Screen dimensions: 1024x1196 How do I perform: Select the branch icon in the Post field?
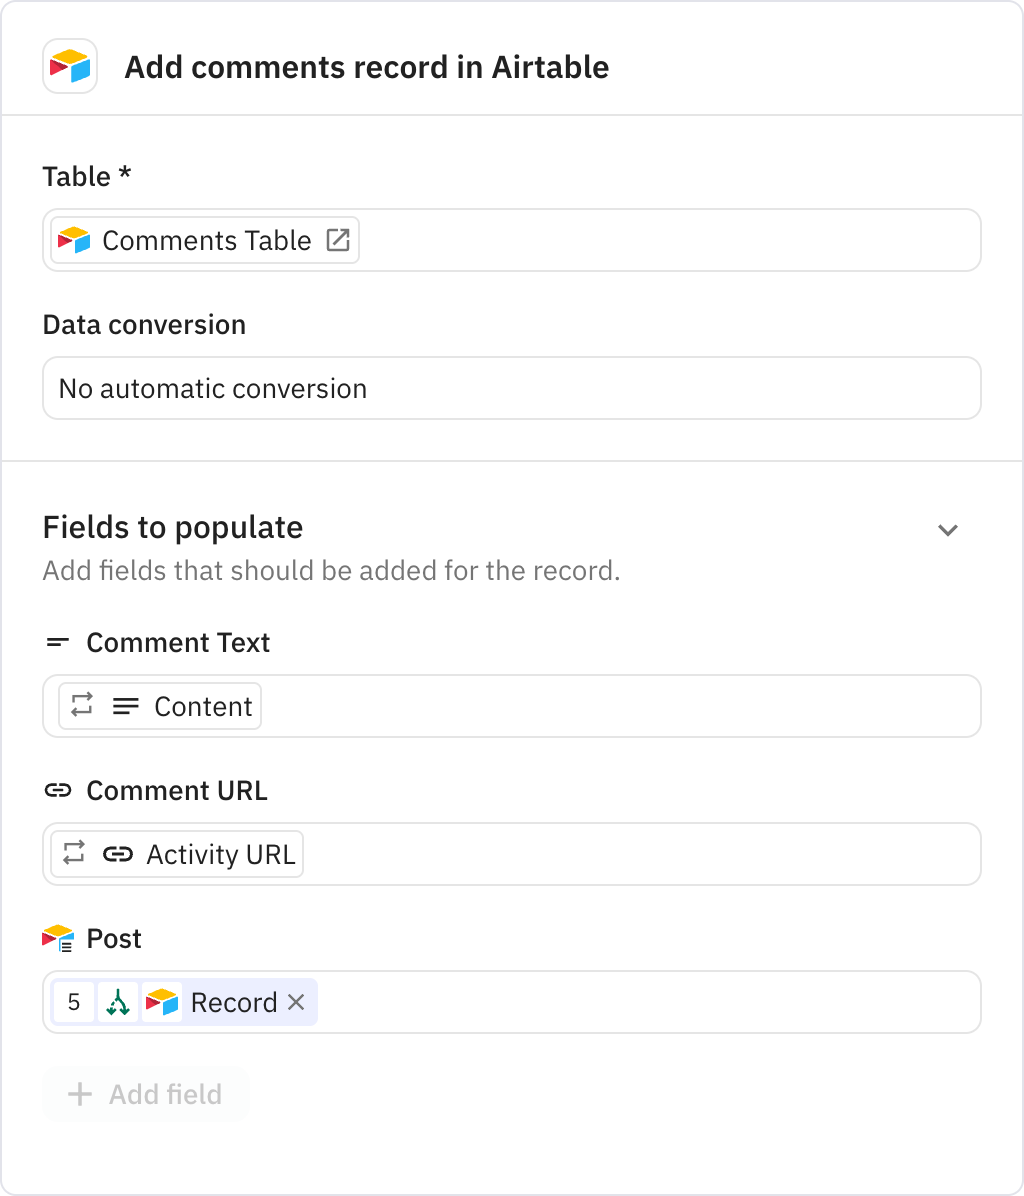(119, 1002)
